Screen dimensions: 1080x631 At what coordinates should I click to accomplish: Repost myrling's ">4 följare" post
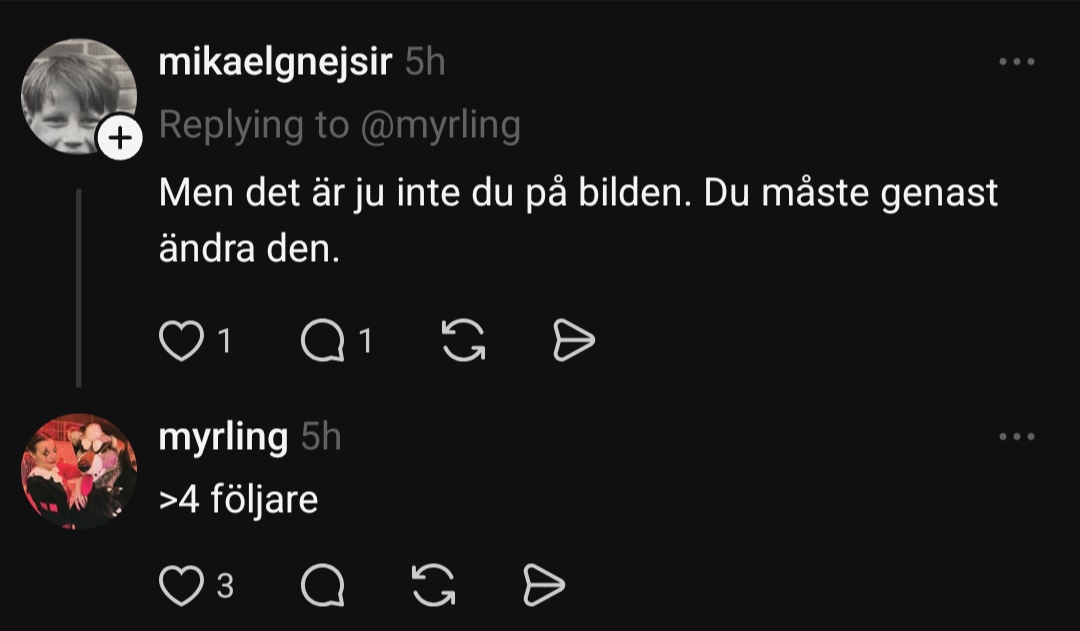click(434, 586)
